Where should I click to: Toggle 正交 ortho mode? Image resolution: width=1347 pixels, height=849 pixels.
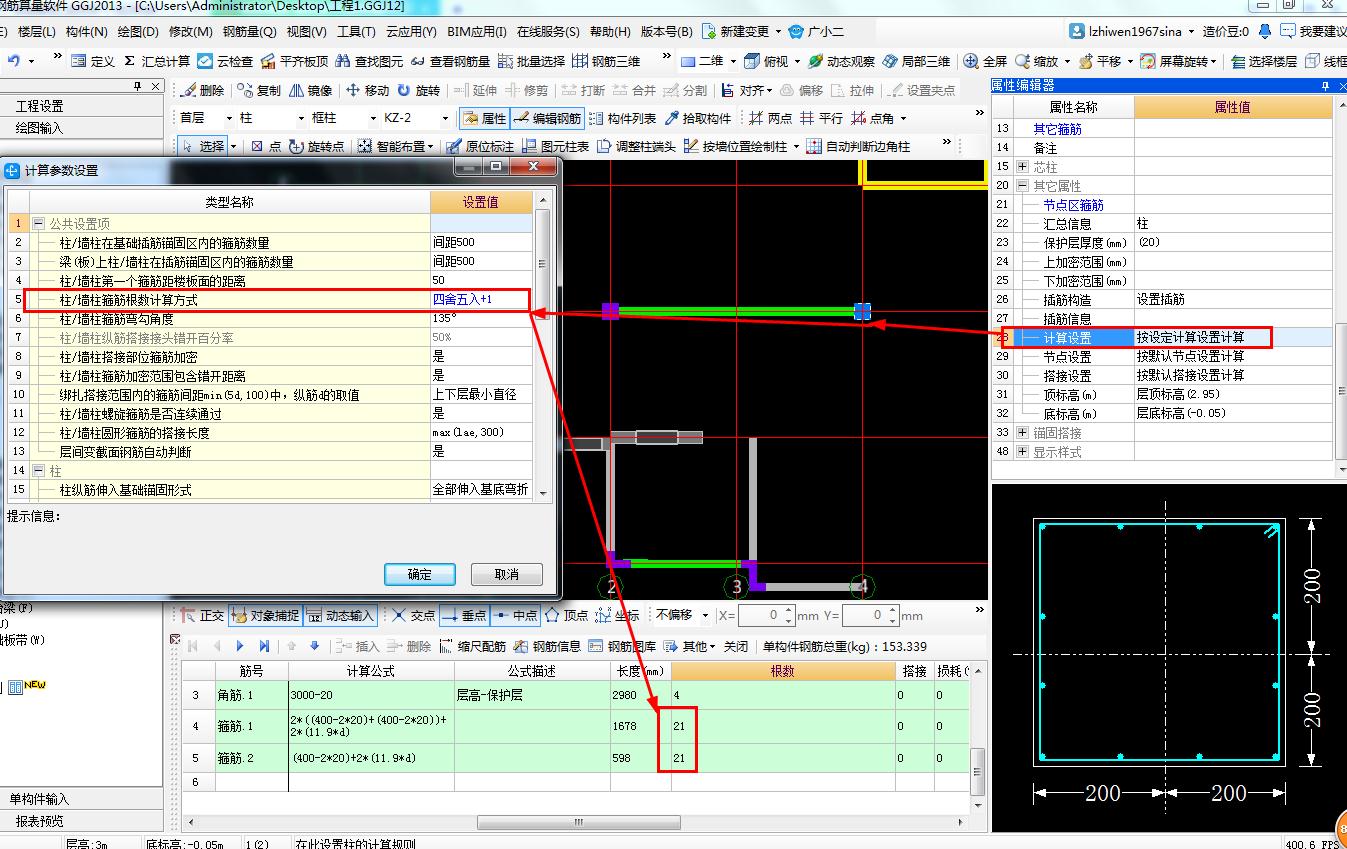click(x=202, y=615)
